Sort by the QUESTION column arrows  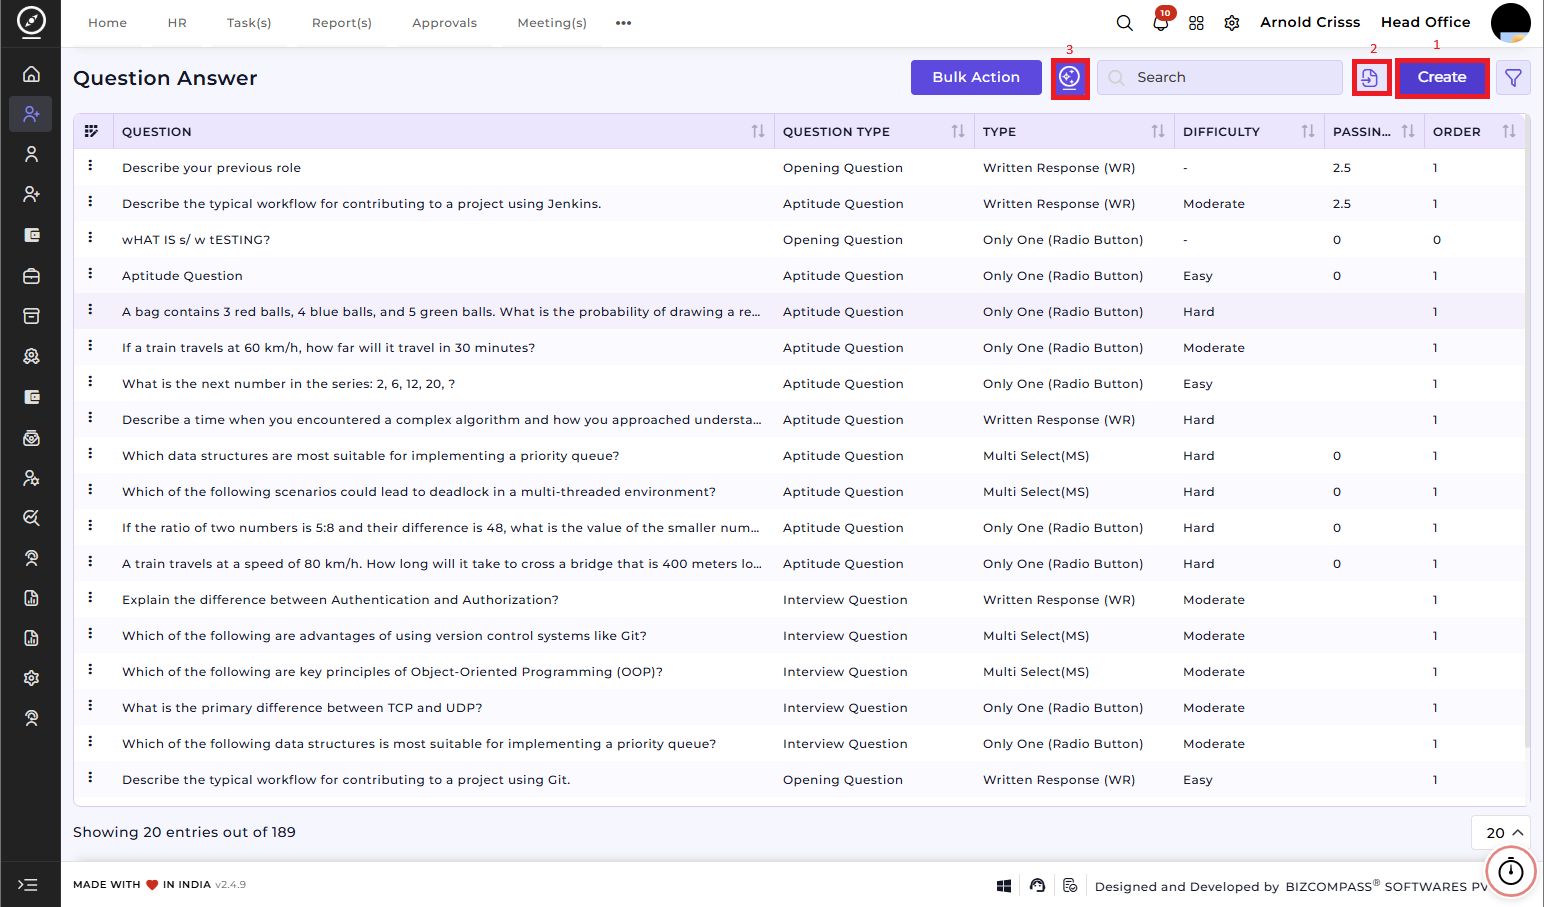(x=758, y=131)
